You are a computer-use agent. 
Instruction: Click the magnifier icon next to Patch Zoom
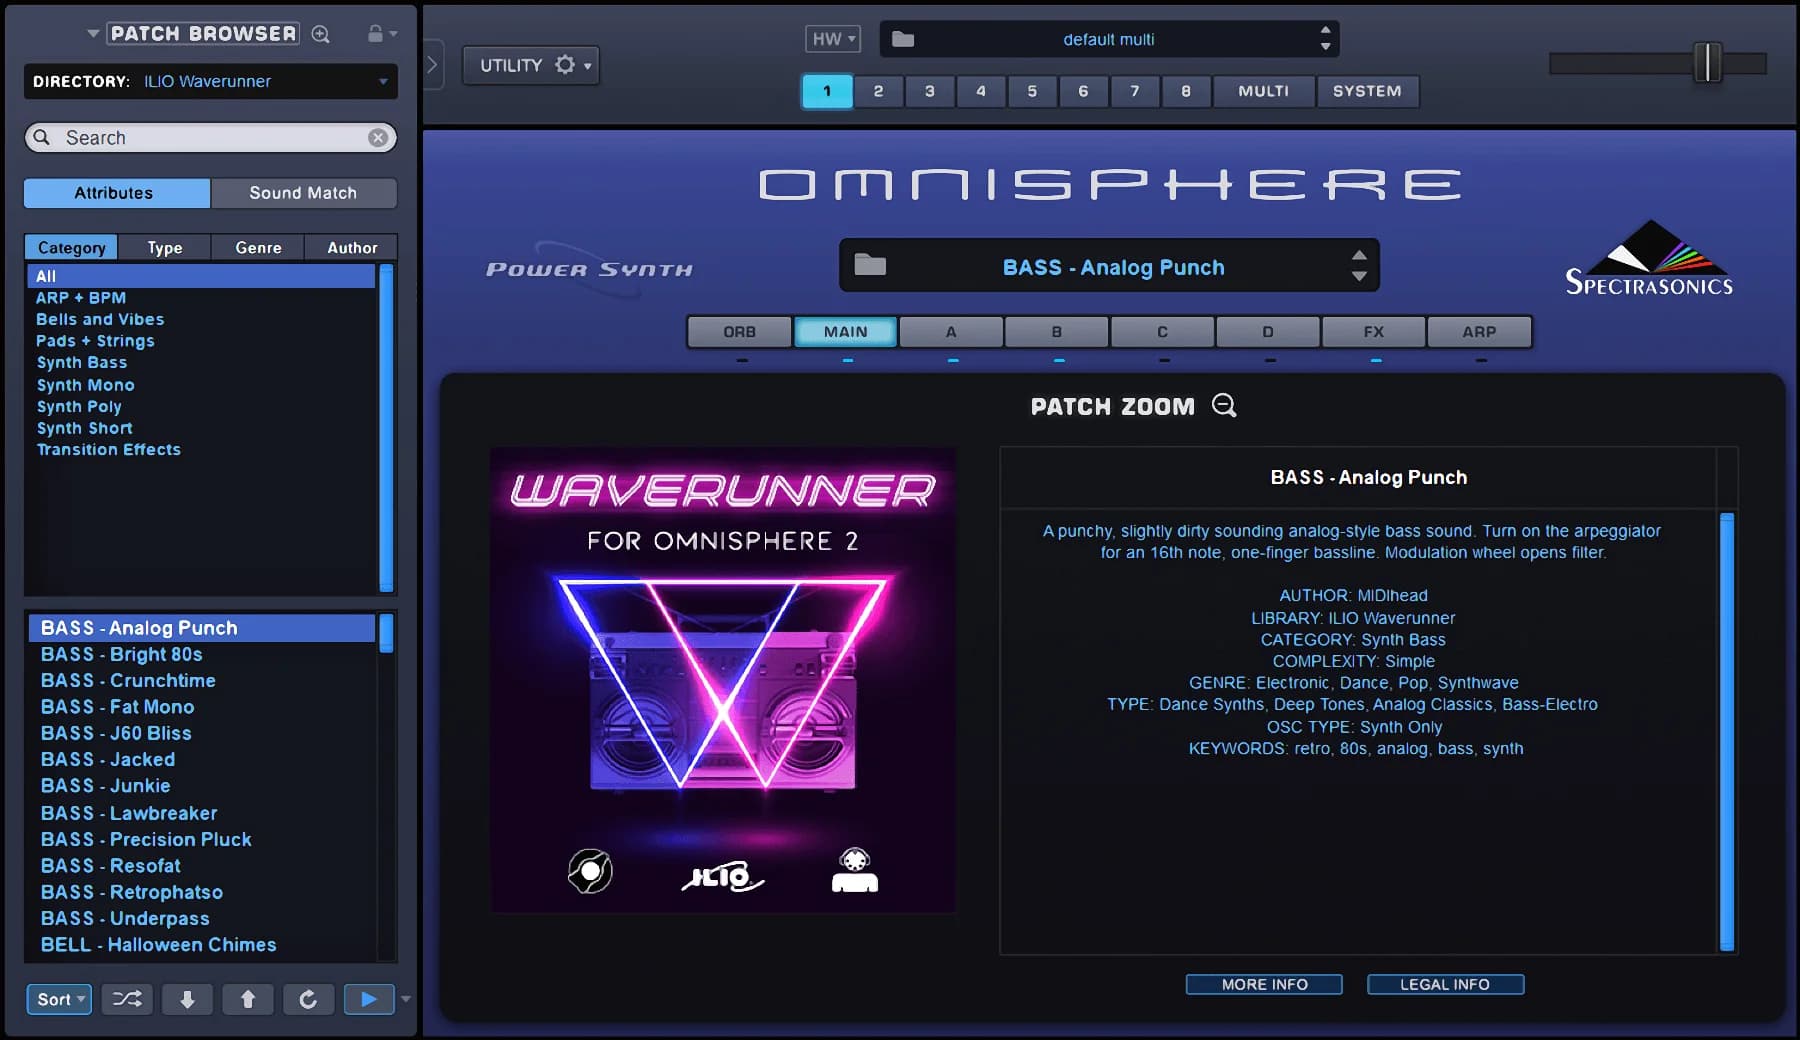coord(1224,406)
